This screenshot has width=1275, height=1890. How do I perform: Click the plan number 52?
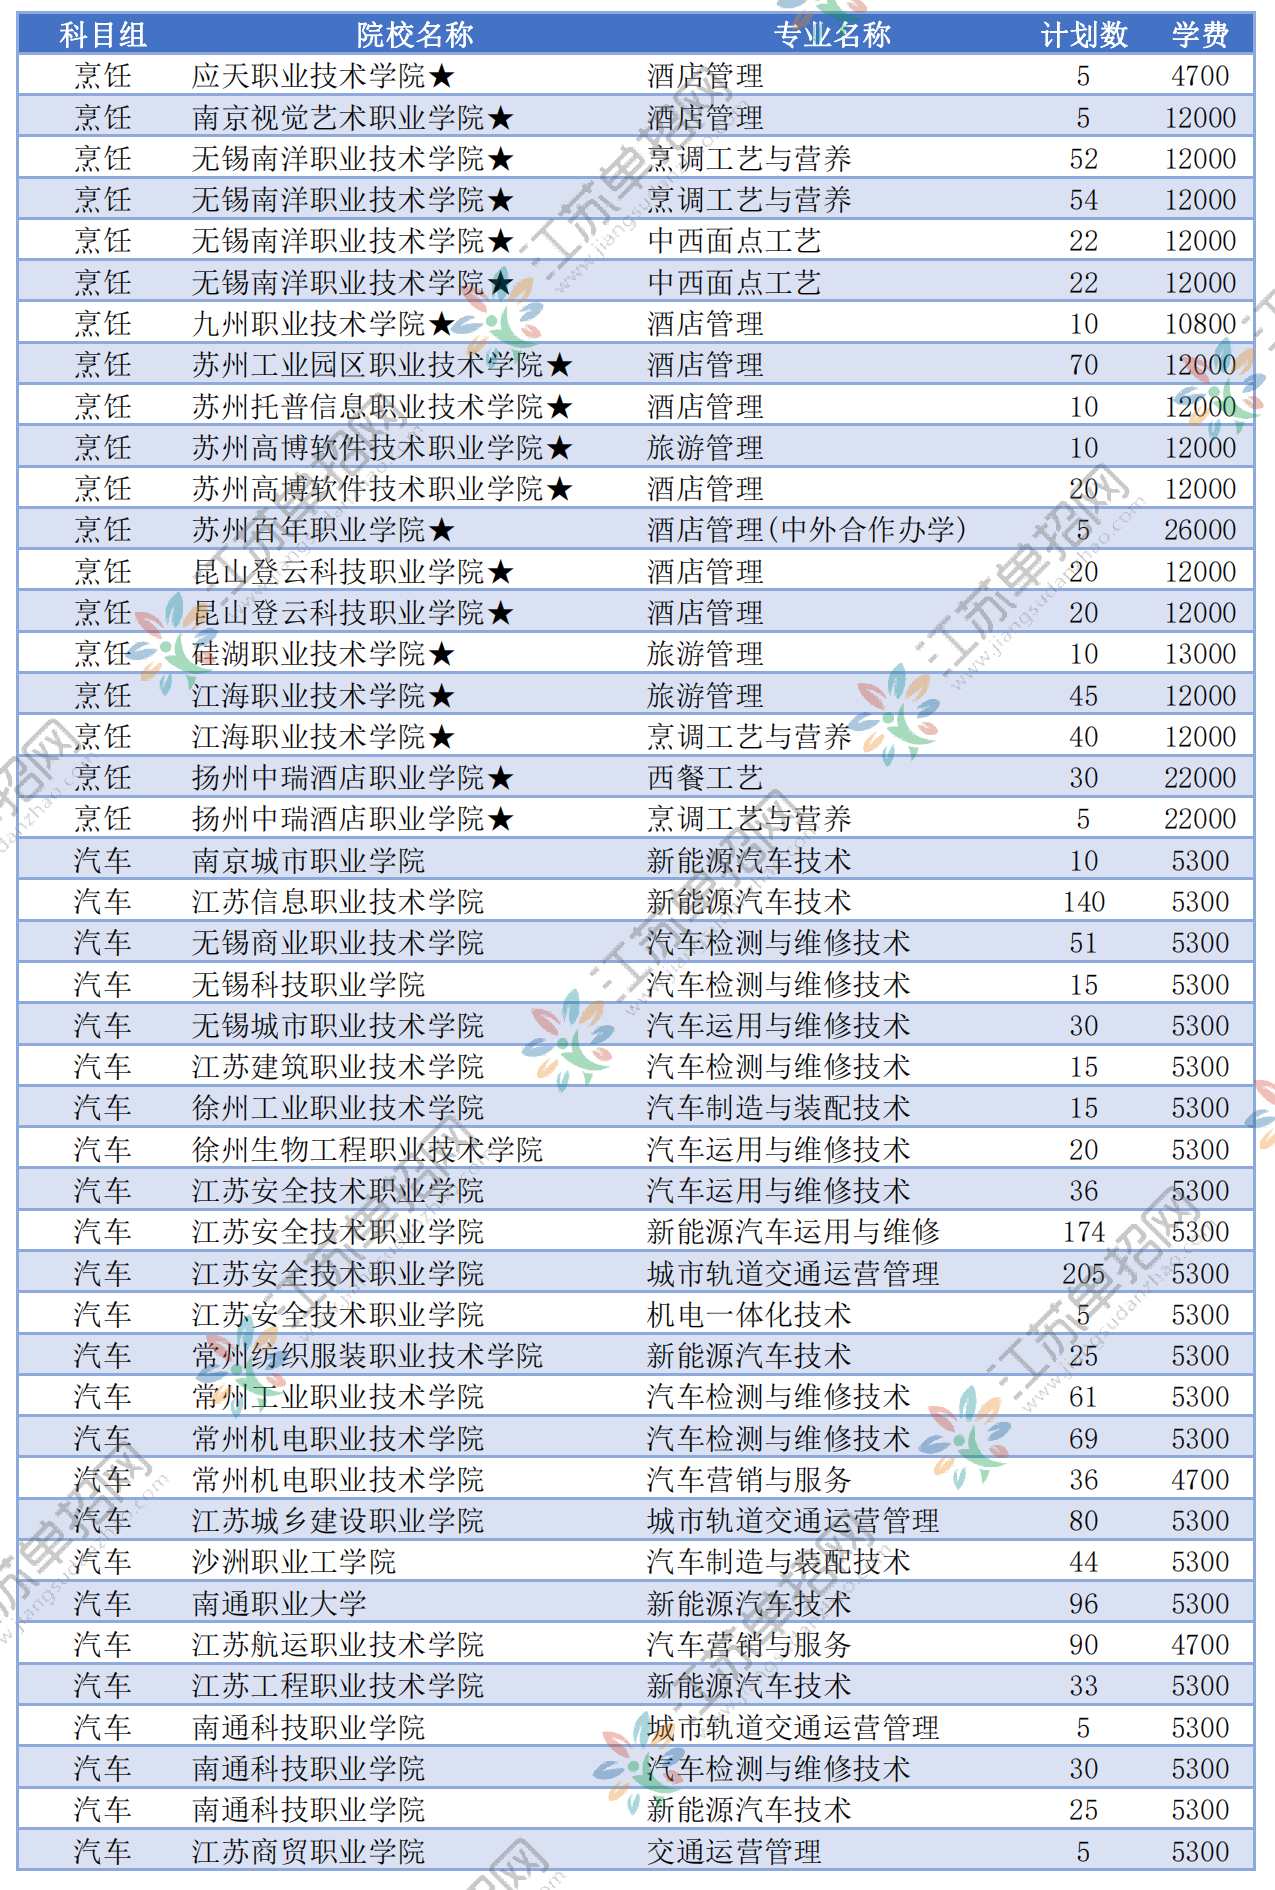[1084, 159]
